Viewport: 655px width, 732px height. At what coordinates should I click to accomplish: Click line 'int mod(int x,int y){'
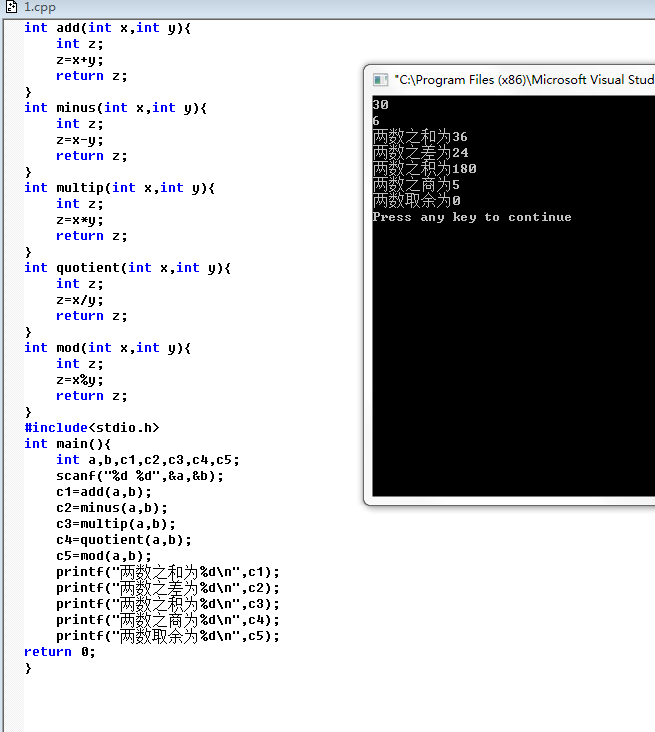tap(107, 347)
